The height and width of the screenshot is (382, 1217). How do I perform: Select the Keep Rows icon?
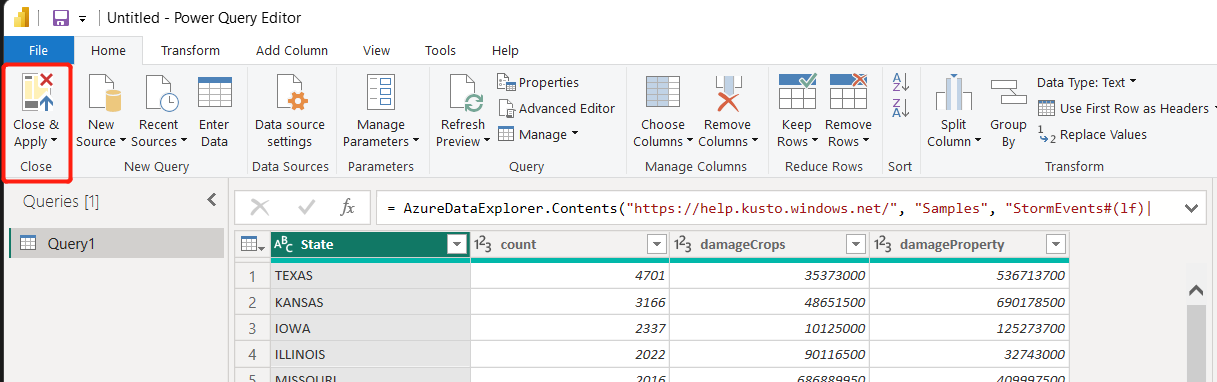coord(797,92)
